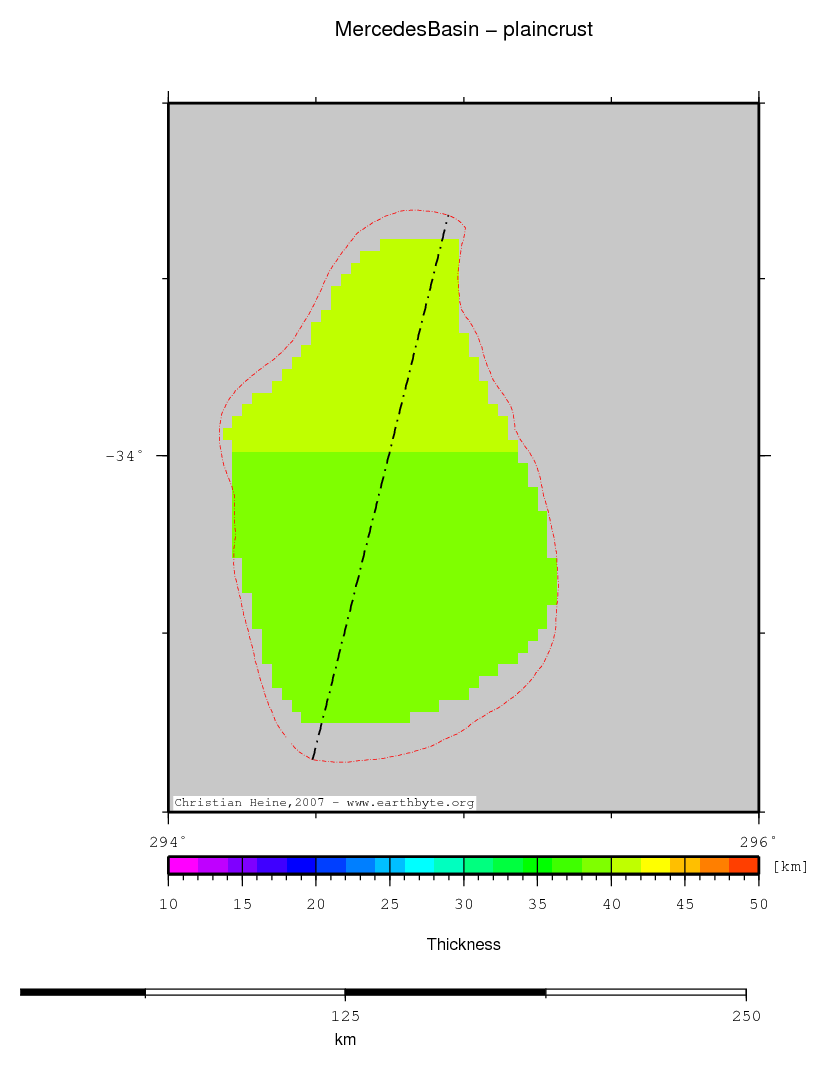Click the 125 label on the scale bar
This screenshot has width=827, height=1066.
click(345, 1016)
